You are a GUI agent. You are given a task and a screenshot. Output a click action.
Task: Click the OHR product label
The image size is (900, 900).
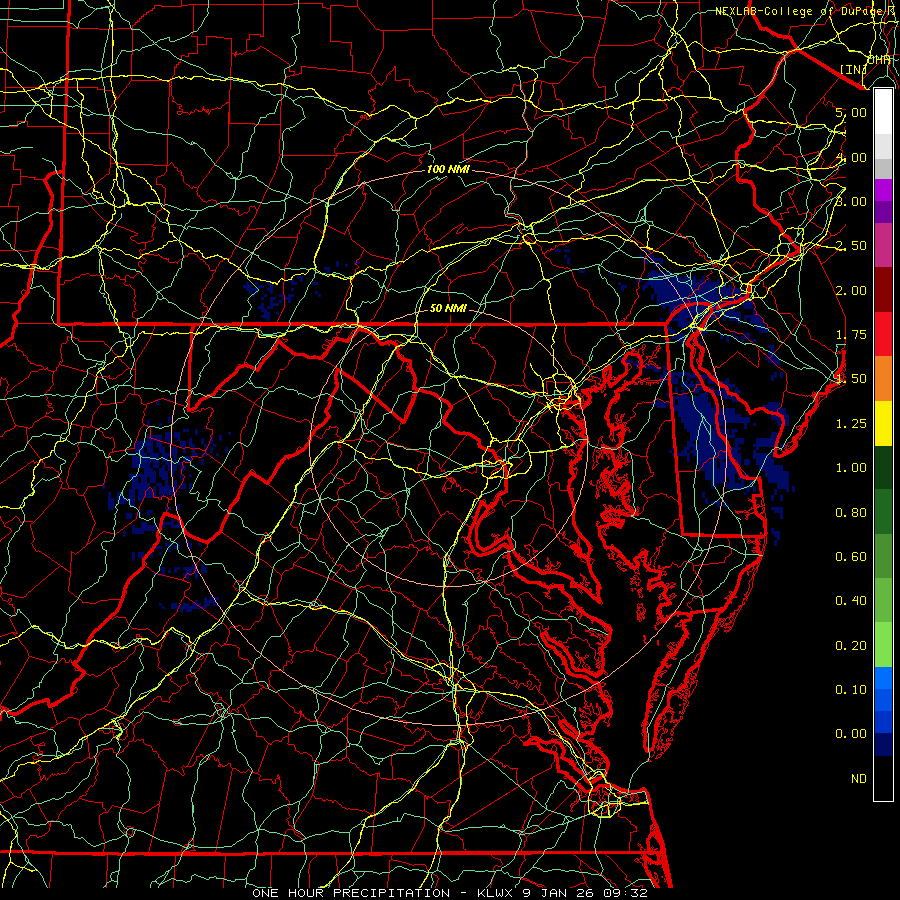coord(878,60)
